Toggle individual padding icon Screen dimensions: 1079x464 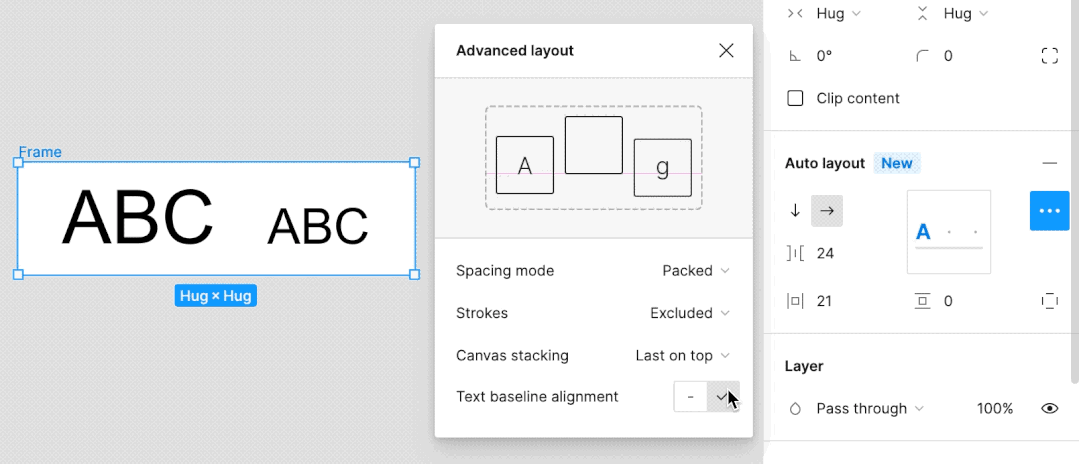(1049, 301)
